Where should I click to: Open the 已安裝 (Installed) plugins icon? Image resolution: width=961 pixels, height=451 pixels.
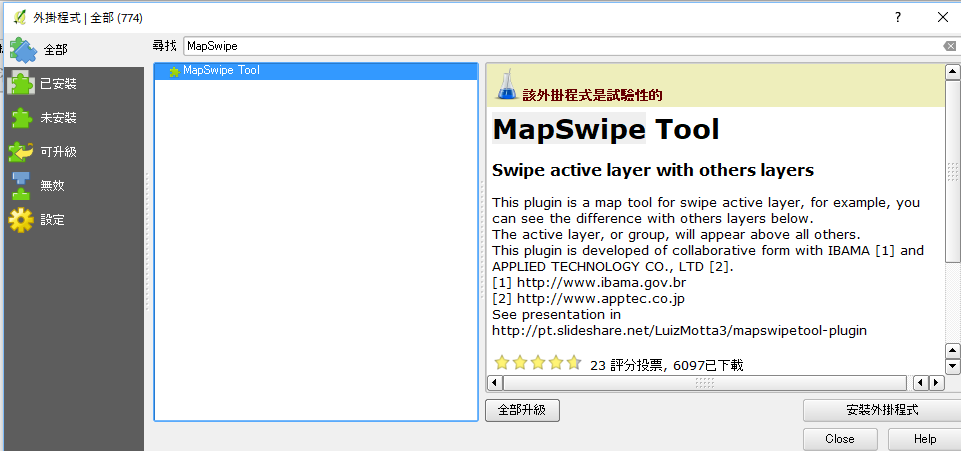click(x=20, y=84)
